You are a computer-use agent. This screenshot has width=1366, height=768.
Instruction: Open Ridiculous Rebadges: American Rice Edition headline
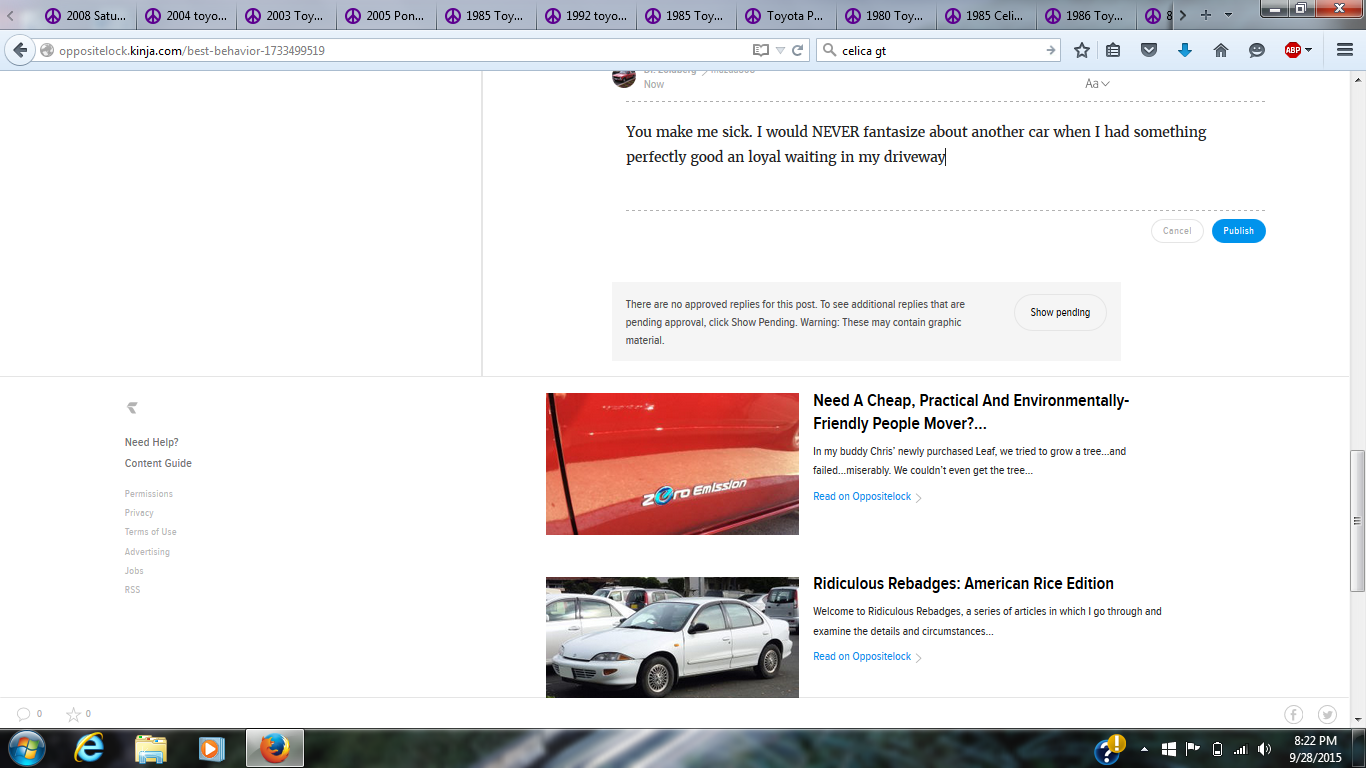tap(963, 584)
